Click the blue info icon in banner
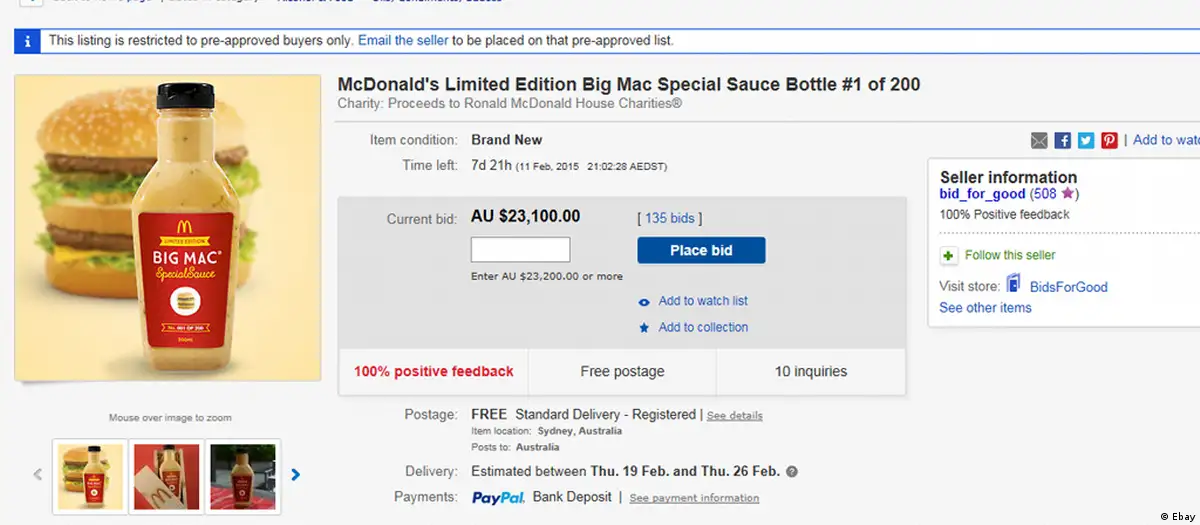The height and width of the screenshot is (525, 1200). tap(26, 41)
